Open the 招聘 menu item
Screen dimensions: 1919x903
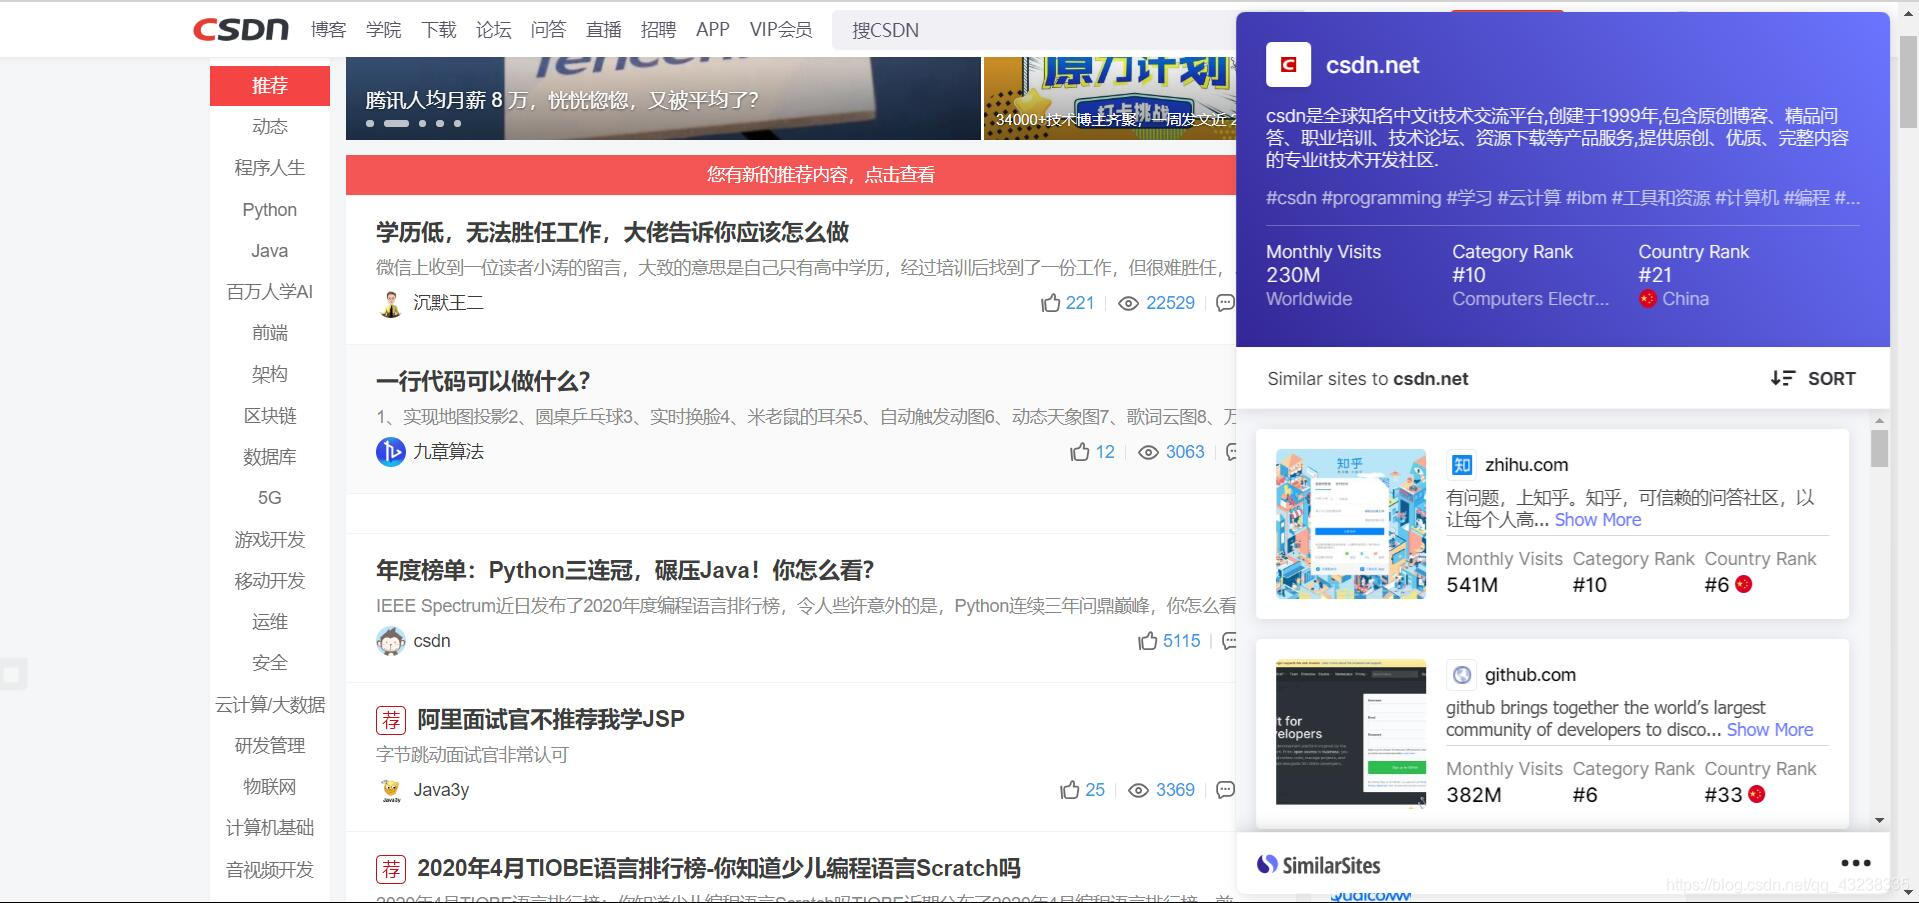point(658,30)
